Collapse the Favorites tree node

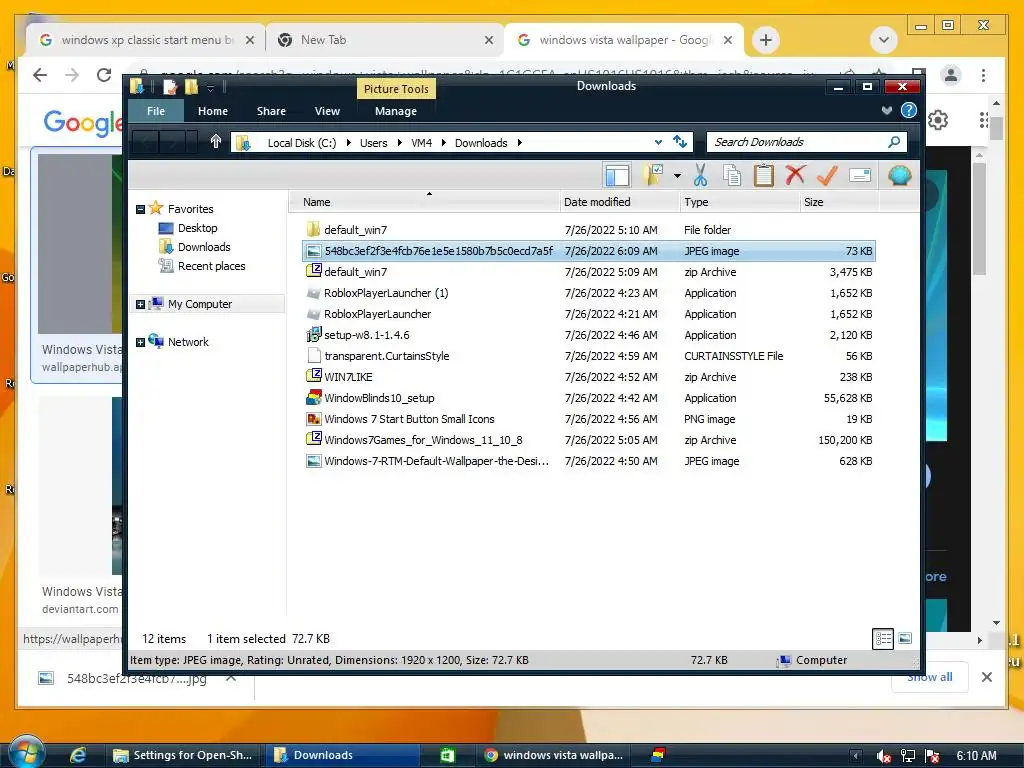click(x=140, y=210)
